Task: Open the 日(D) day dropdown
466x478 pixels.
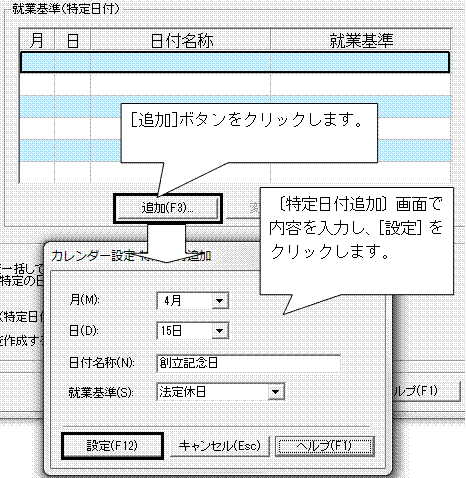Action: pyautogui.click(x=219, y=331)
